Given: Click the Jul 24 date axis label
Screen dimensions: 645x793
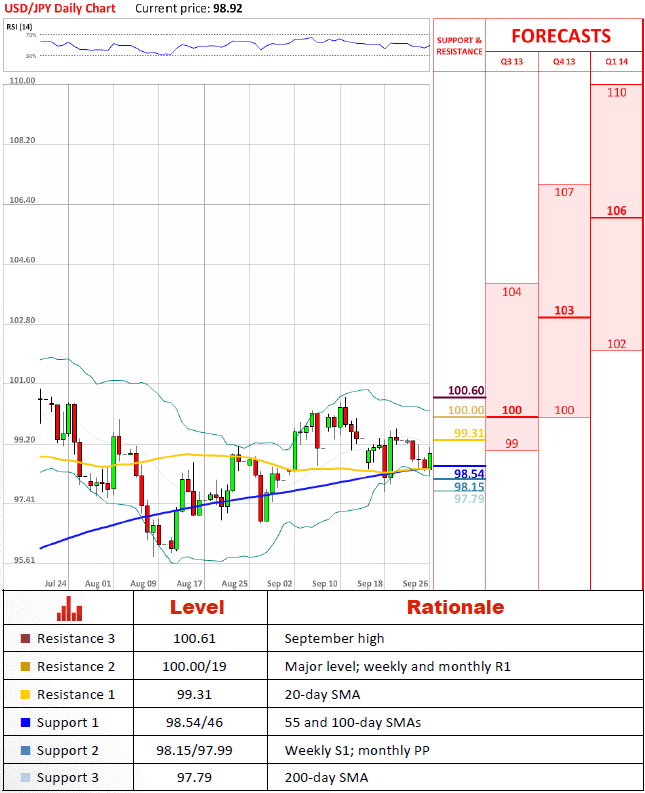Looking at the screenshot, I should click(x=55, y=584).
